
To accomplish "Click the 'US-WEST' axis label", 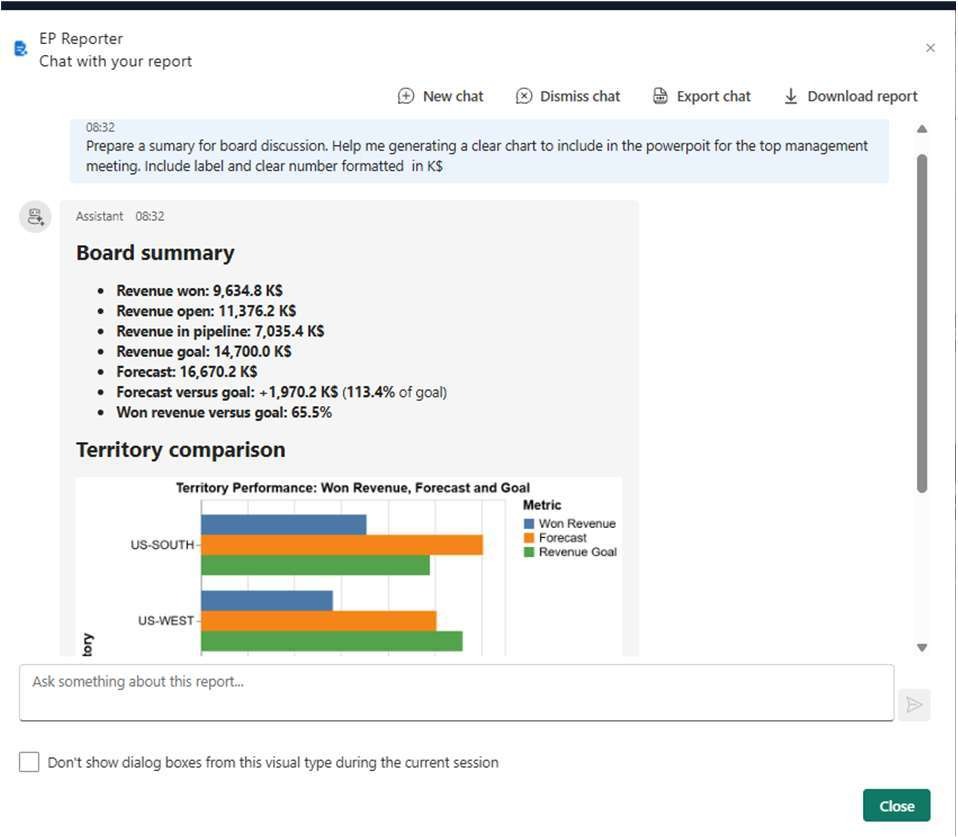I will point(166,621).
